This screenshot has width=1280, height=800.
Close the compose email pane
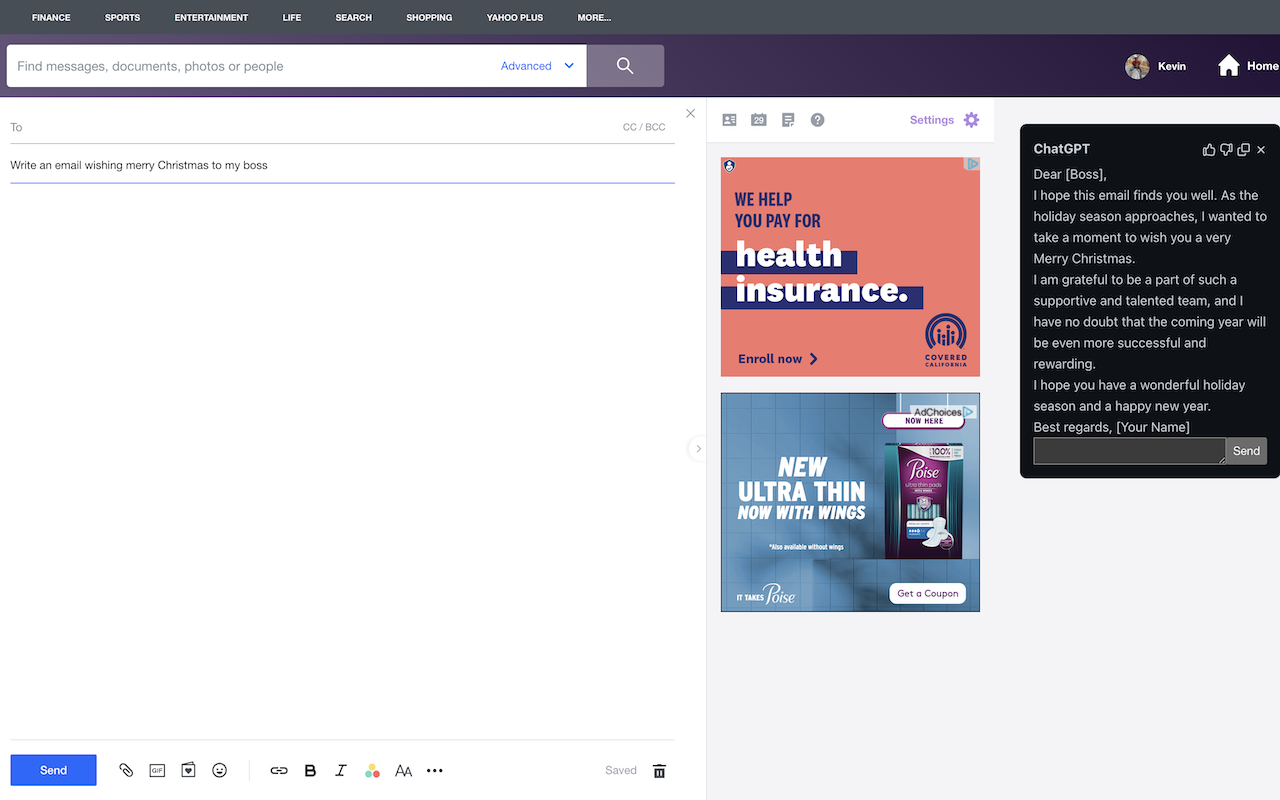coord(690,113)
